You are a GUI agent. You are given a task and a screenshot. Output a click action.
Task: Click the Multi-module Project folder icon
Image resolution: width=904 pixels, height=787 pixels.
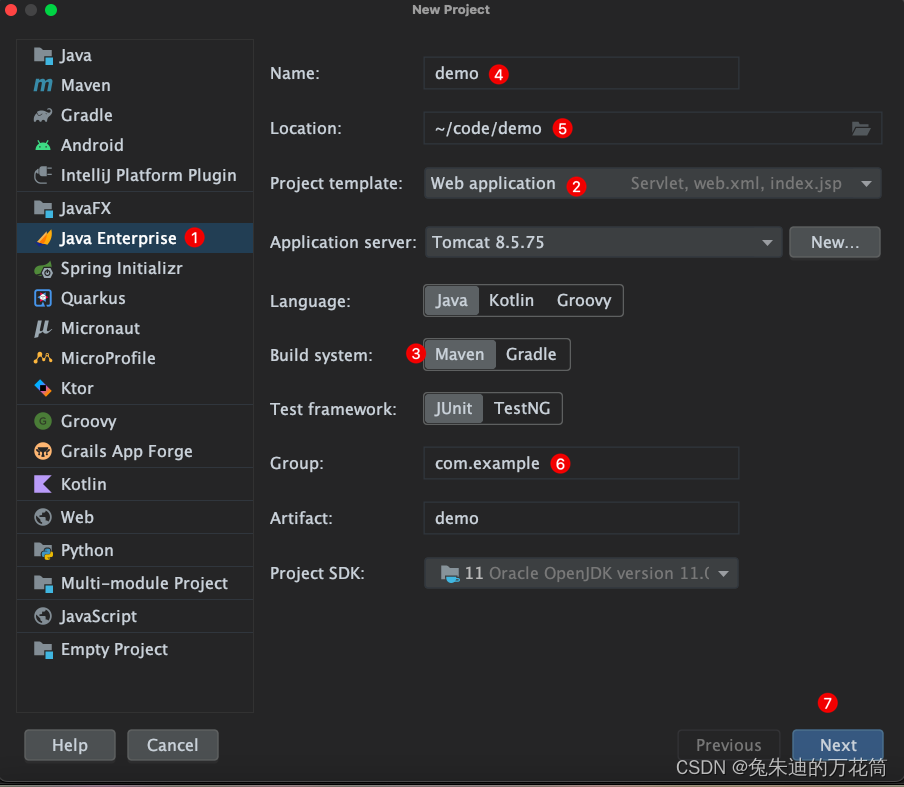(43, 583)
